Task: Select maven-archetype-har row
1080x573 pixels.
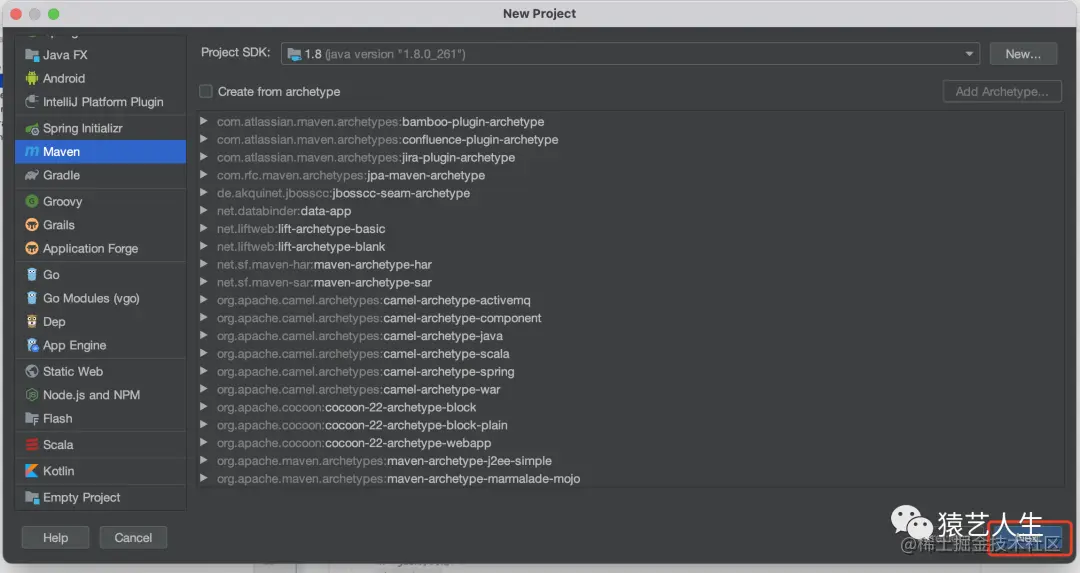Action: tap(630, 264)
